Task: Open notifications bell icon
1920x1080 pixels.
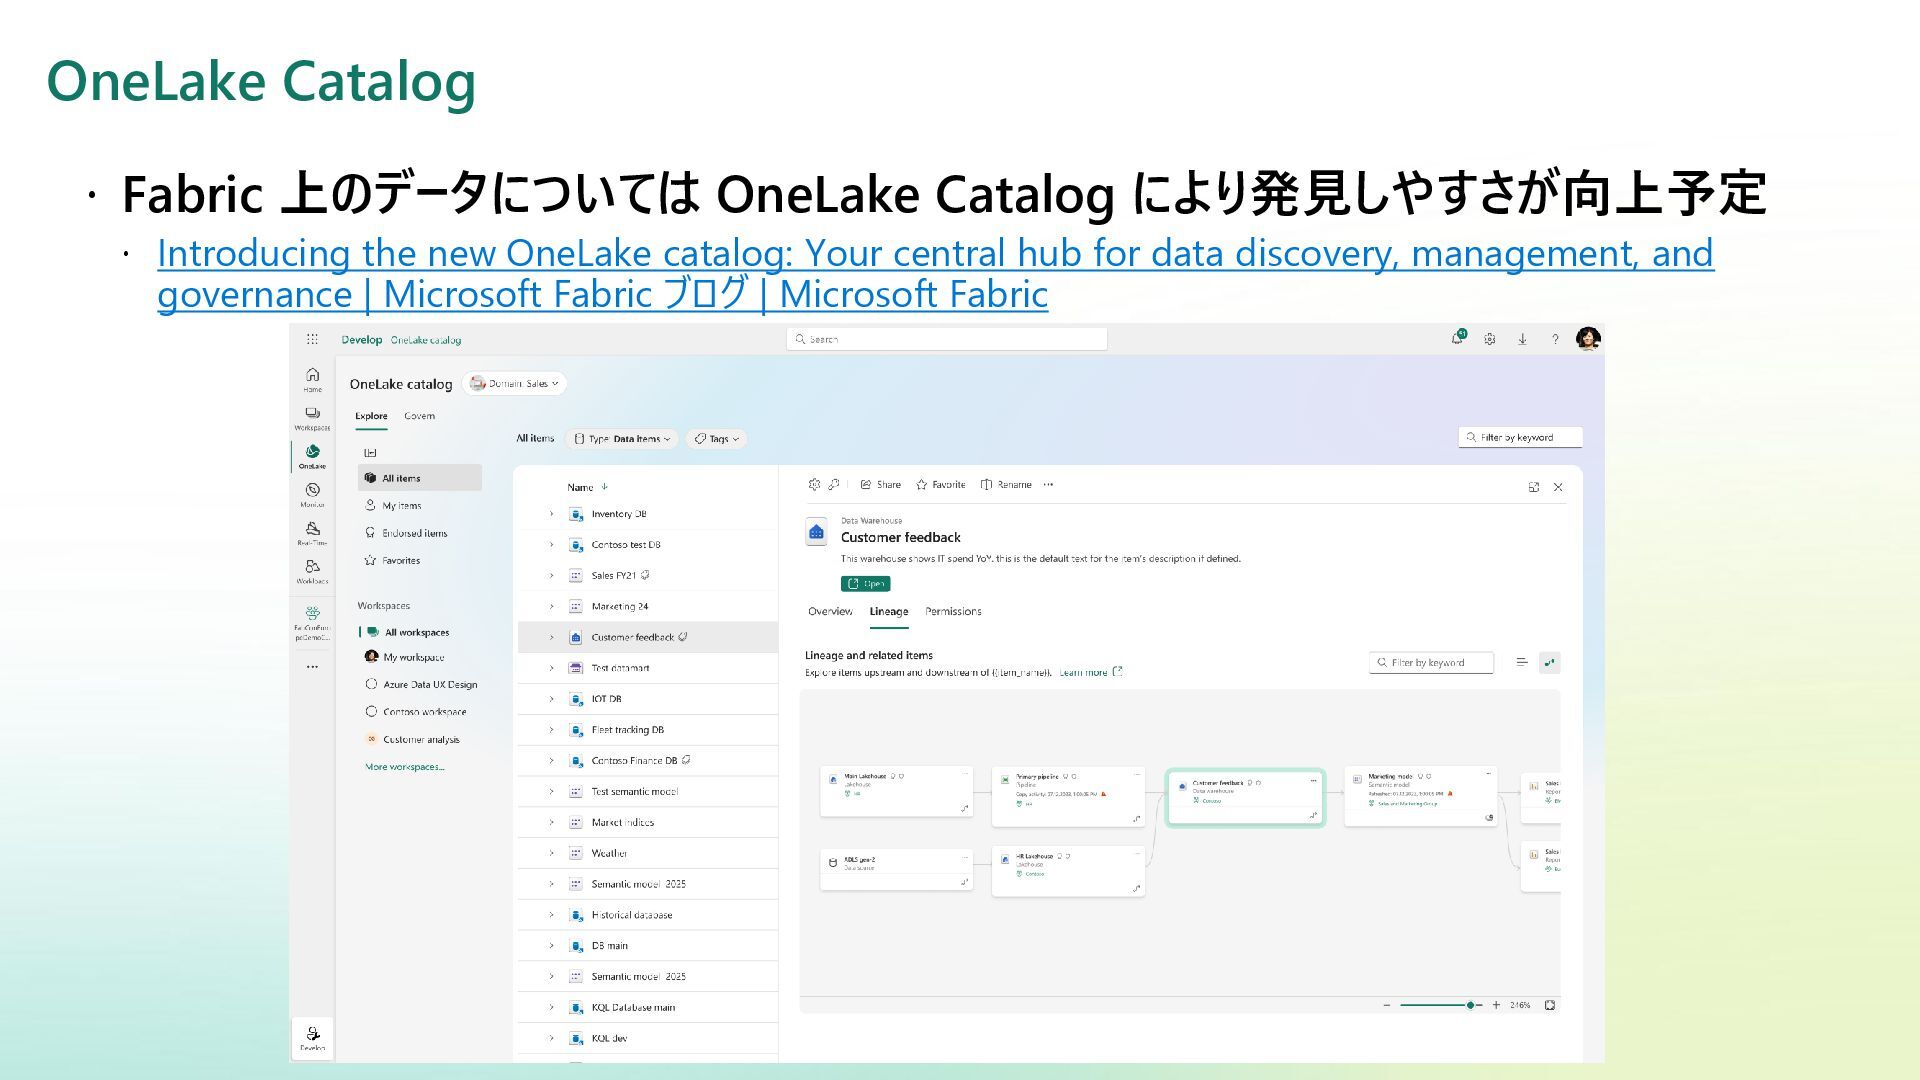Action: pyautogui.click(x=1458, y=339)
